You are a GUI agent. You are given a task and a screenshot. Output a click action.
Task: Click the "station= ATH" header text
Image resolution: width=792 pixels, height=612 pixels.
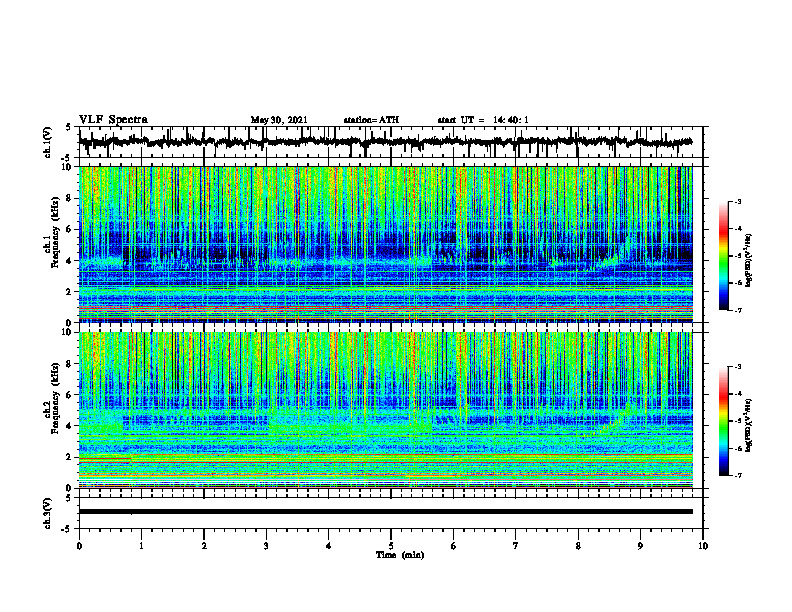click(x=371, y=120)
